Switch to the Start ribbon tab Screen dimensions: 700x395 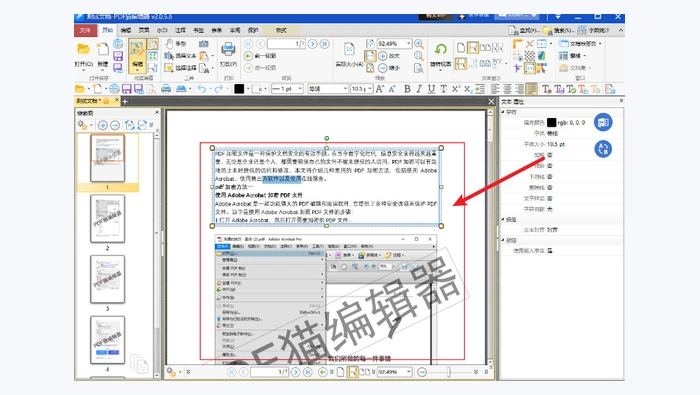[108, 30]
